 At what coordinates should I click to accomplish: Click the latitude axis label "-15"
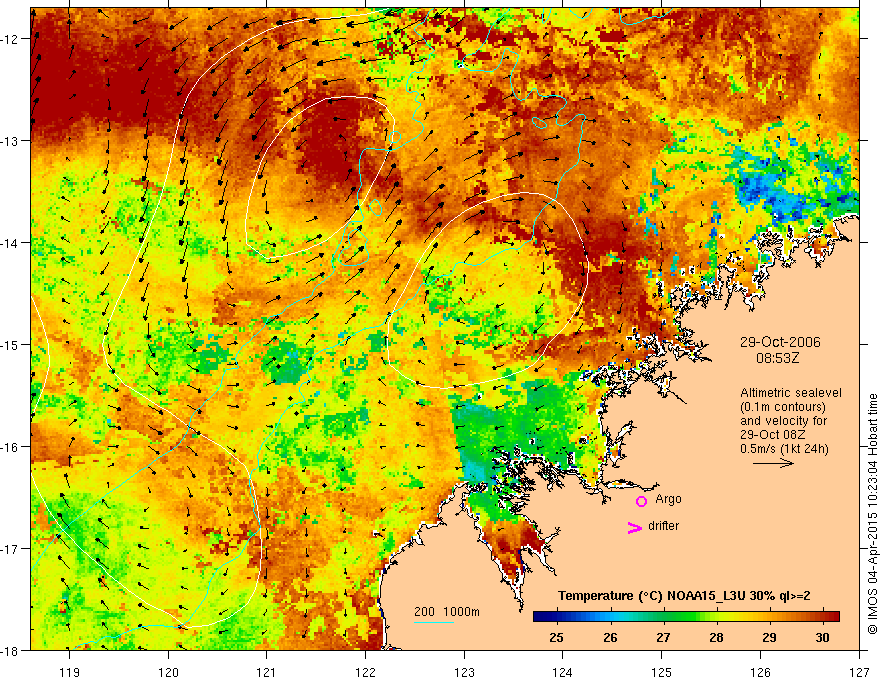pyautogui.click(x=10, y=344)
